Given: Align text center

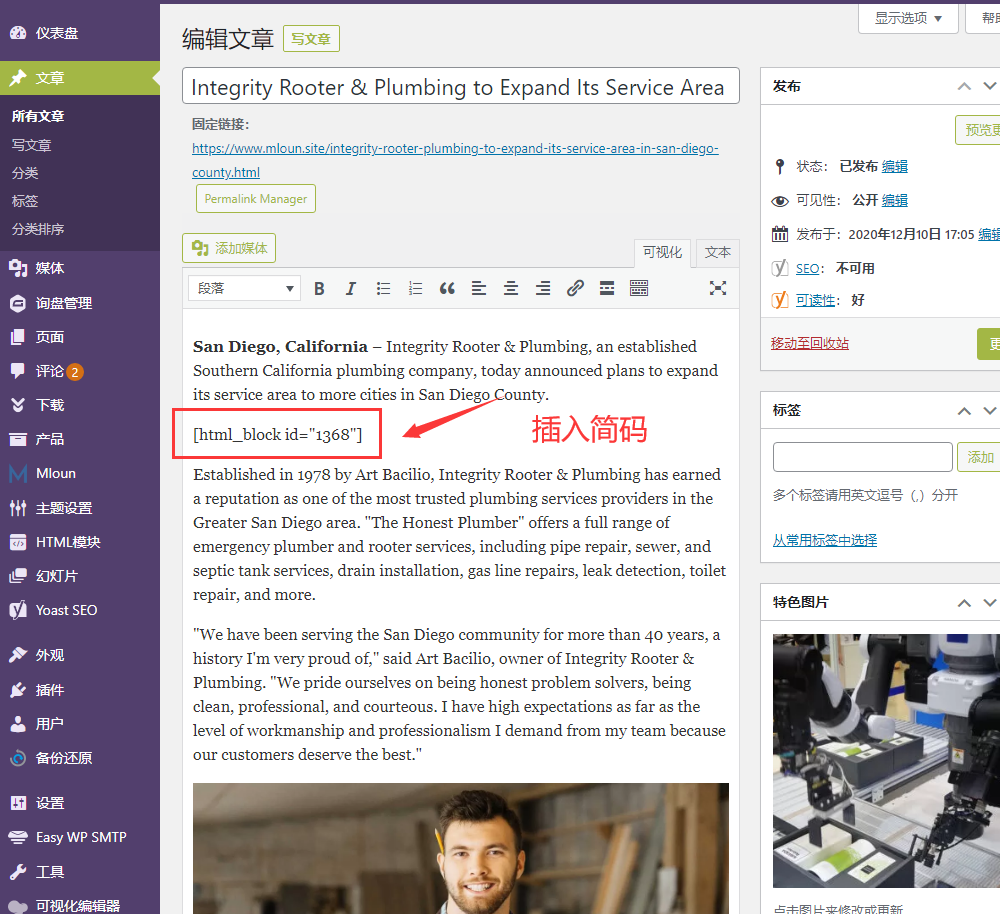Looking at the screenshot, I should [511, 289].
